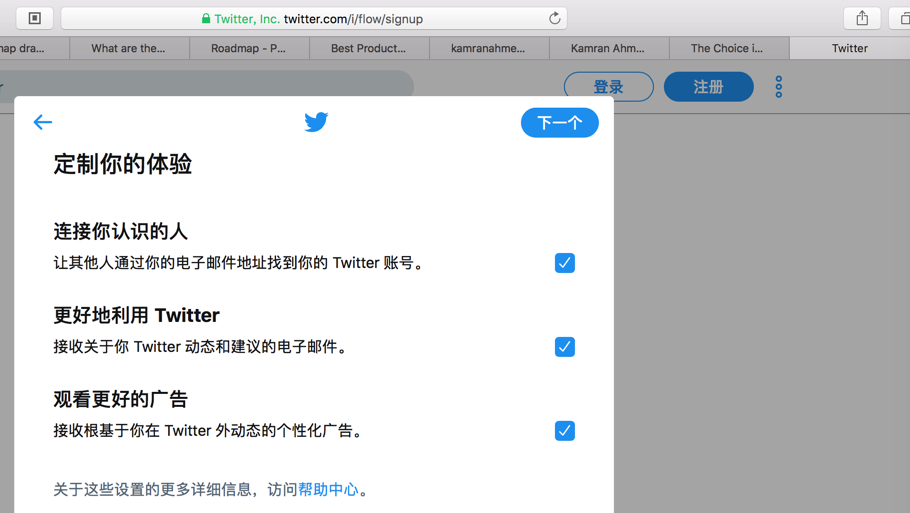Click the 注册 (Sign up) button
The width and height of the screenshot is (910, 513).
point(709,87)
